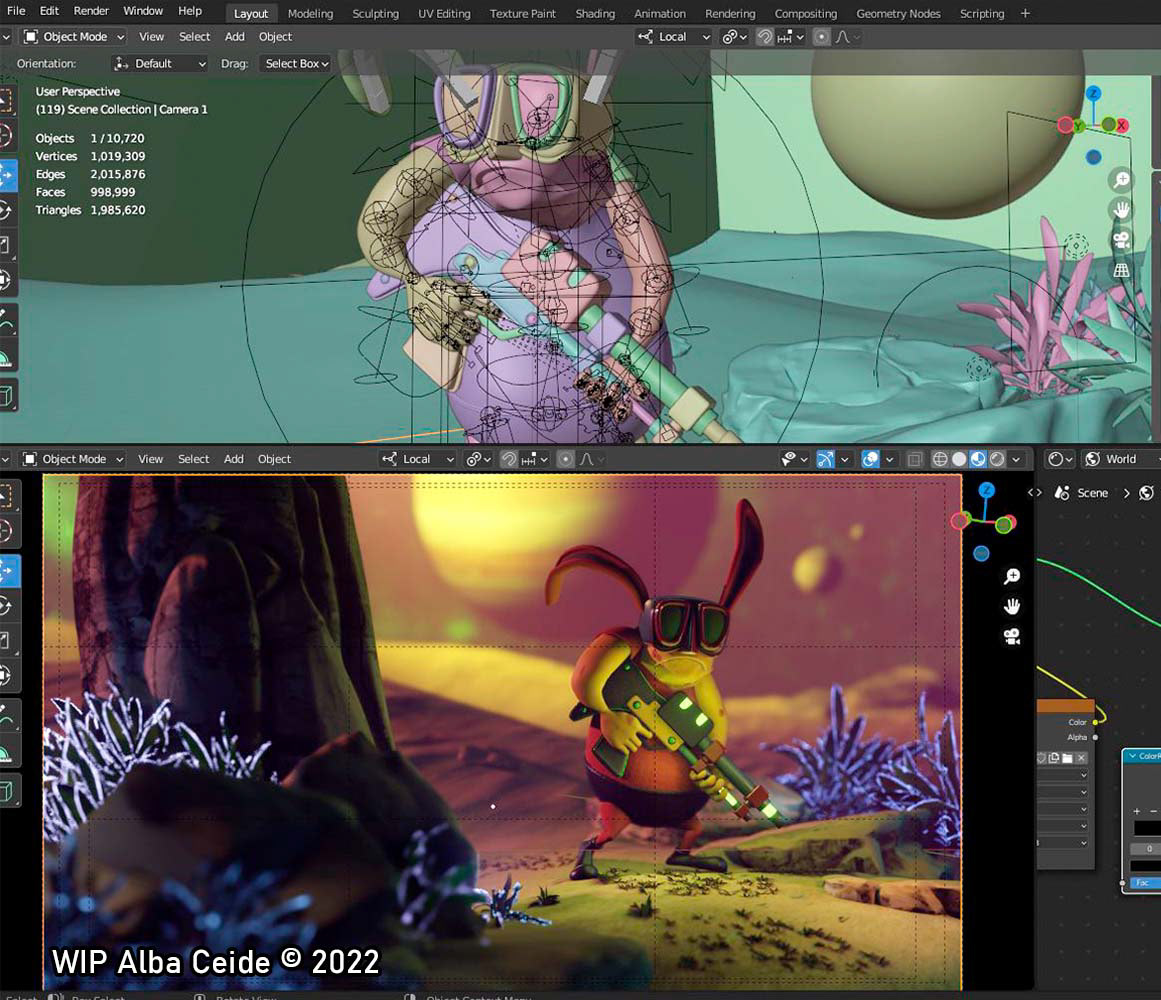Click zoom magnifier in upper viewport navigation

tap(1122, 179)
